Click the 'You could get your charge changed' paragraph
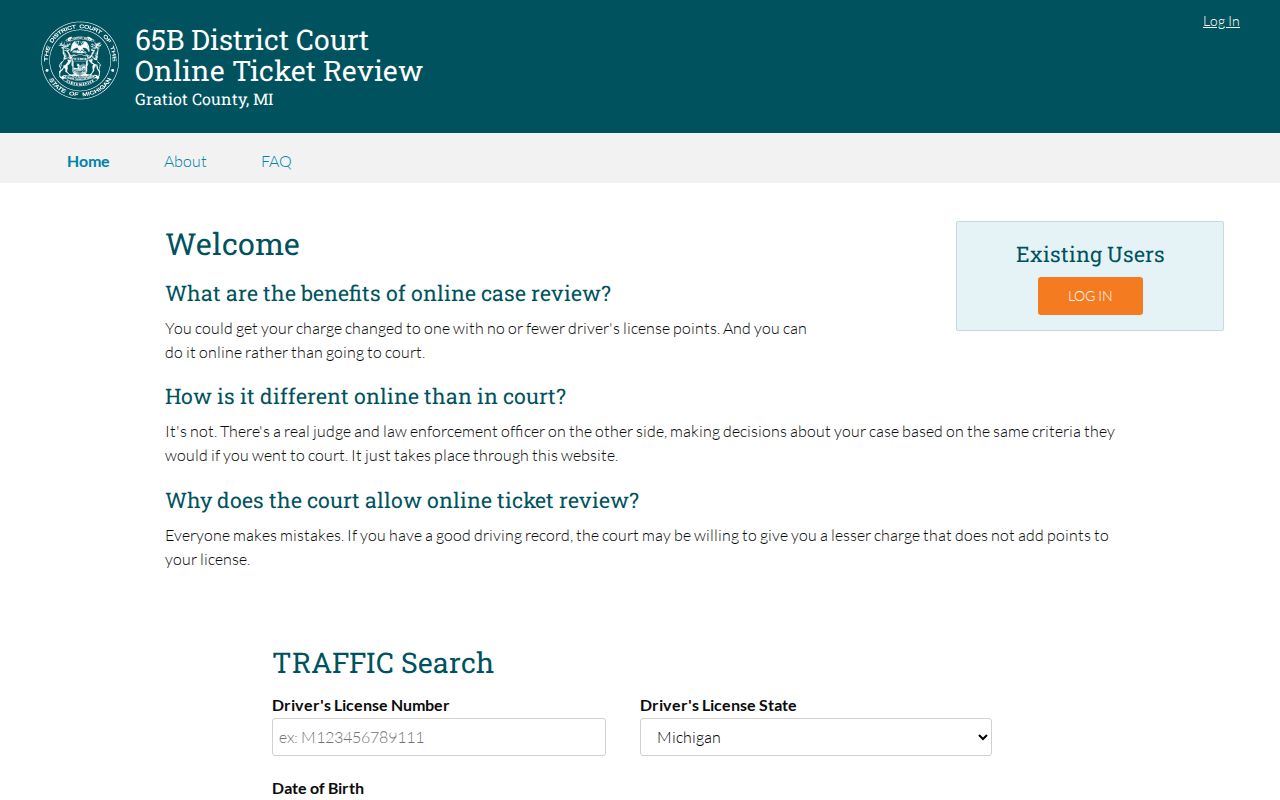The image size is (1280, 800). 486,340
